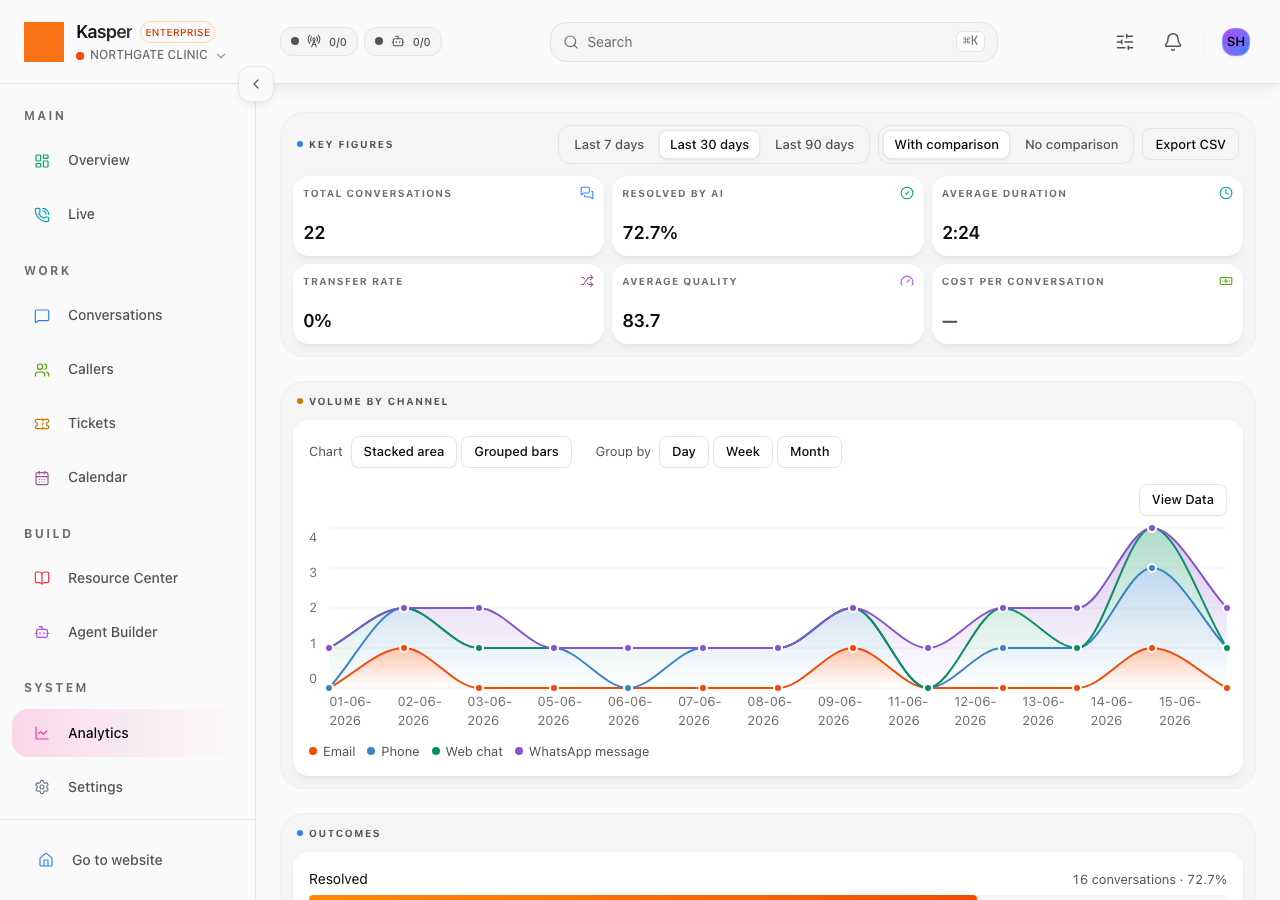The image size is (1280, 900).
Task: Click the Tickets ticket icon
Action: click(42, 423)
